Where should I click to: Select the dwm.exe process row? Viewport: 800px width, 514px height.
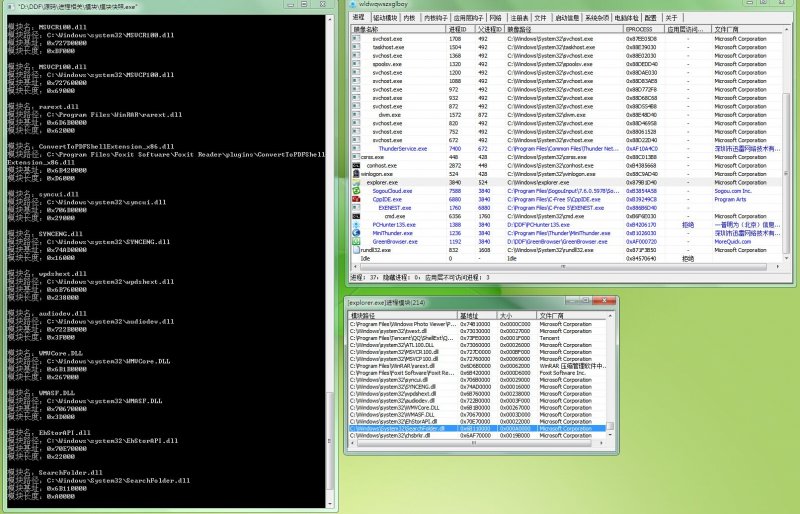[566, 115]
